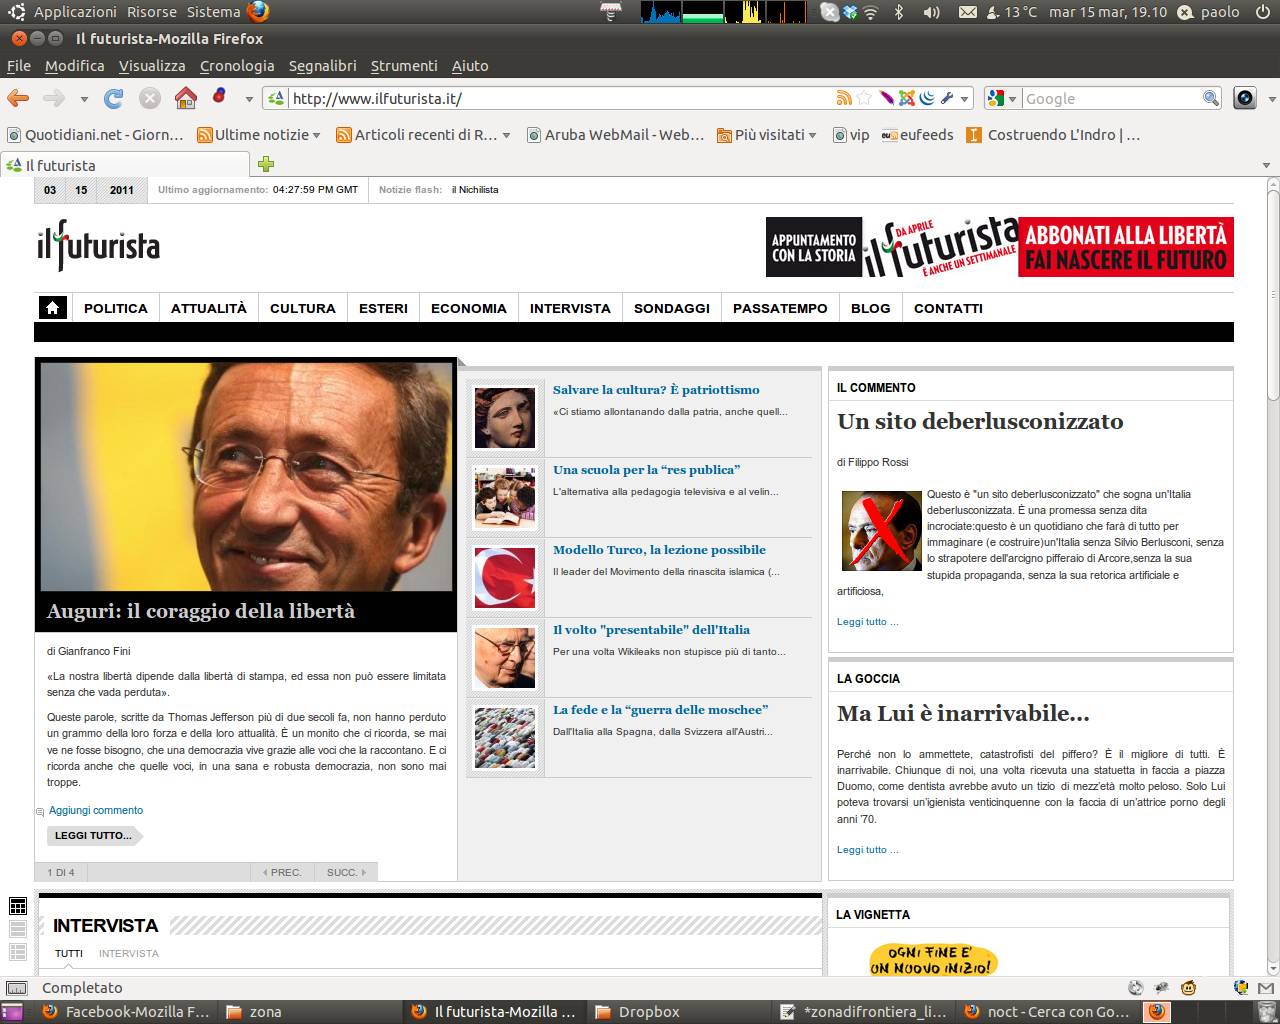Click the status bar smiley face icon
The width and height of the screenshot is (1280, 1024).
pos(1189,988)
